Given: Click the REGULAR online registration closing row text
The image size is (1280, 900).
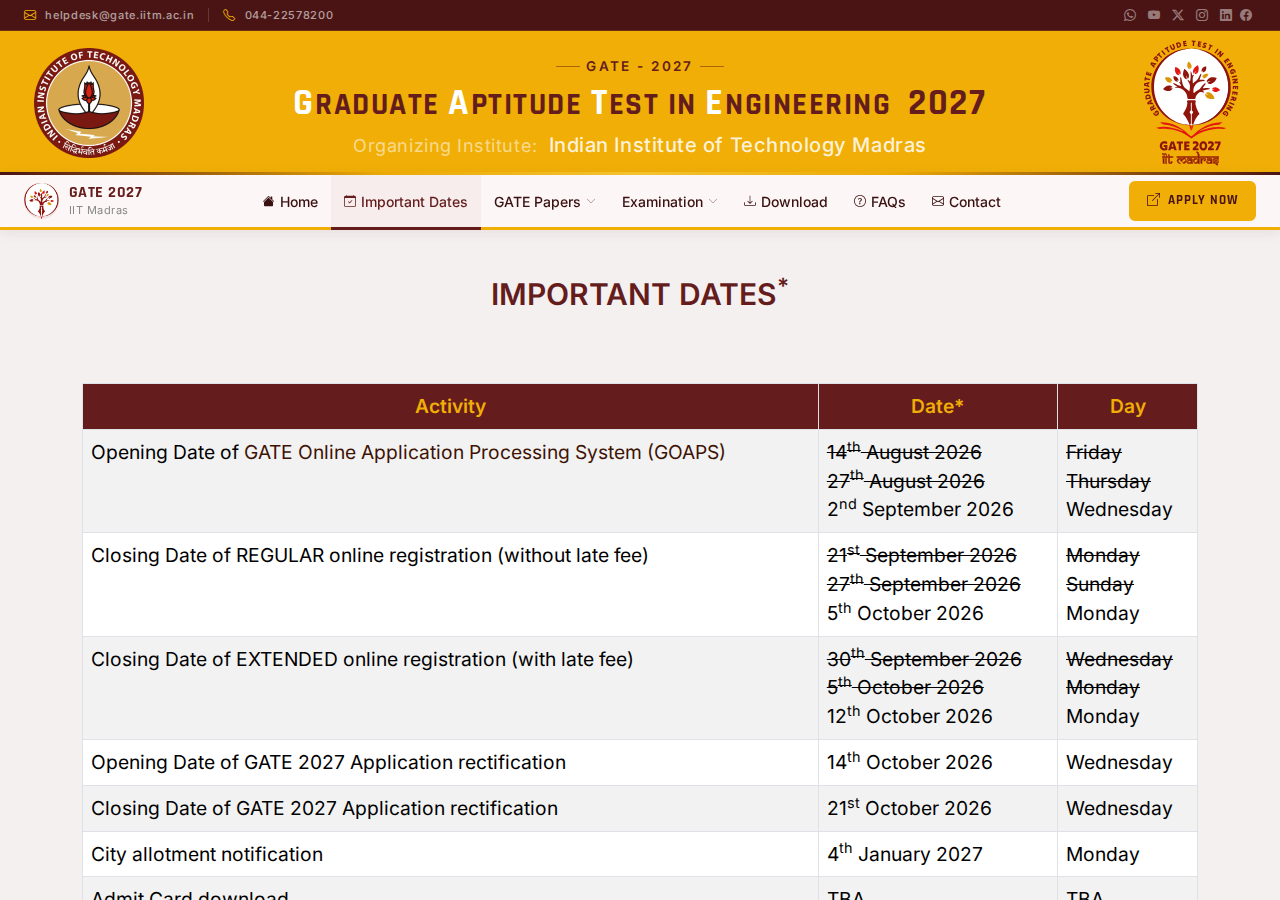Looking at the screenshot, I should pos(370,555).
